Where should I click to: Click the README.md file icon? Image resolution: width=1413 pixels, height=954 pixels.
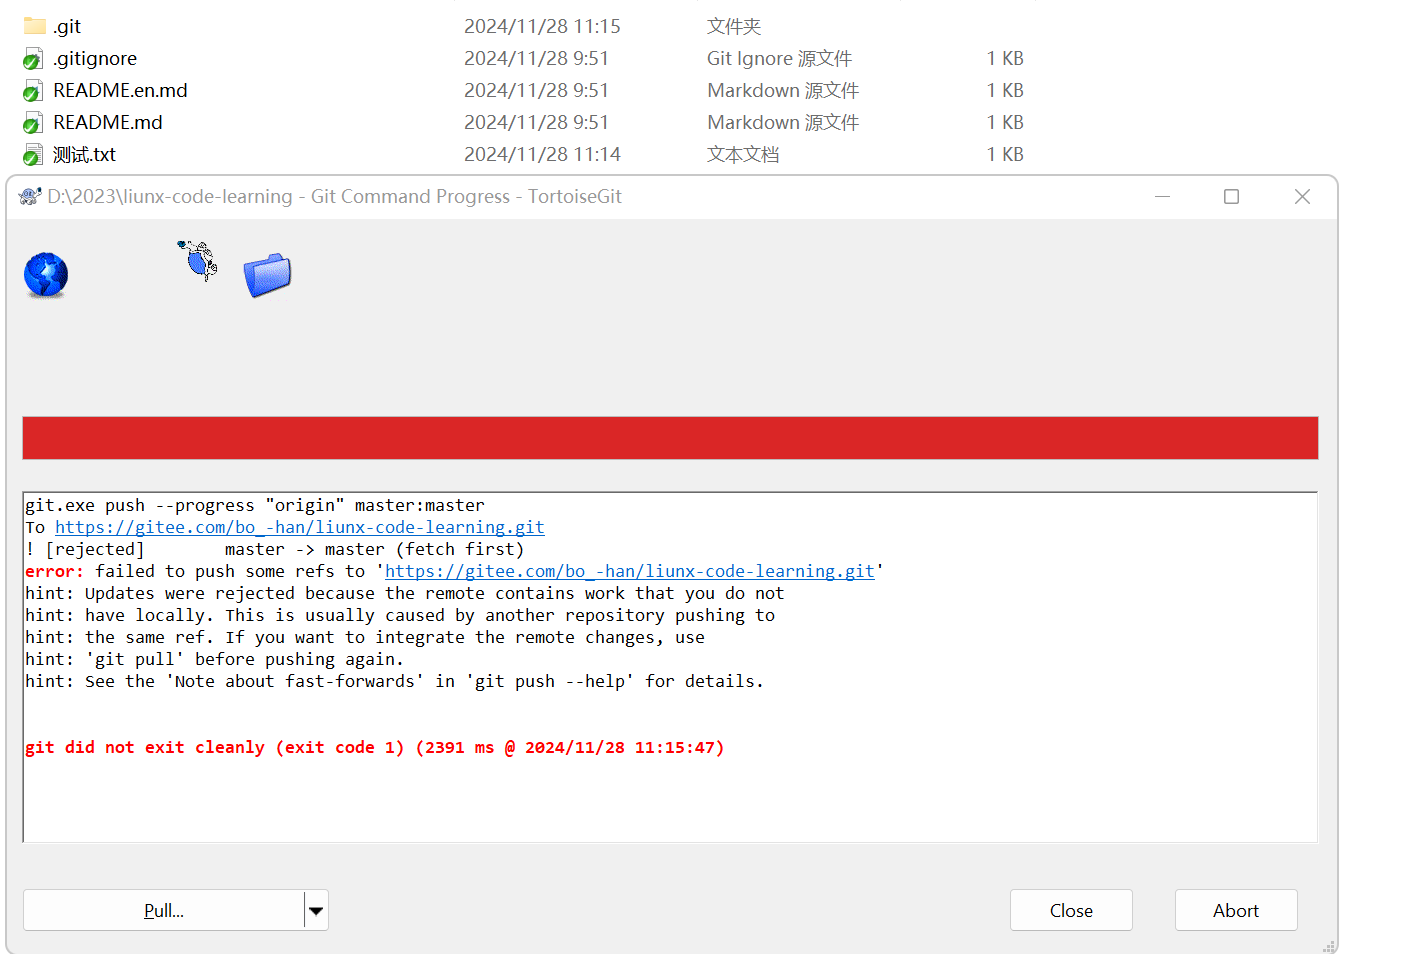click(x=33, y=123)
